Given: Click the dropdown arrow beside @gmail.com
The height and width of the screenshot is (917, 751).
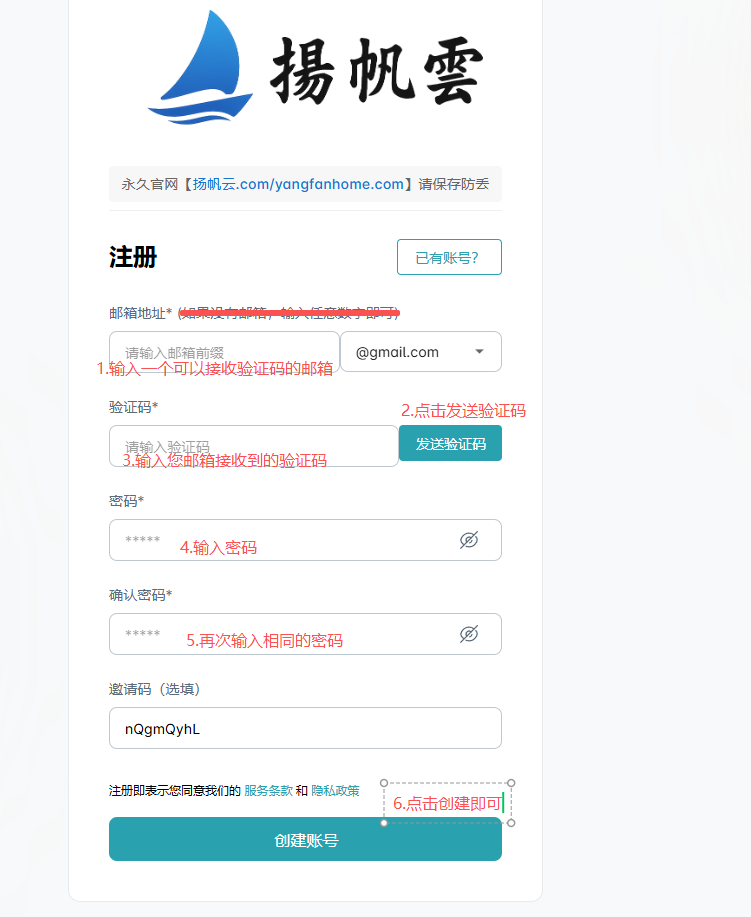Looking at the screenshot, I should point(480,351).
